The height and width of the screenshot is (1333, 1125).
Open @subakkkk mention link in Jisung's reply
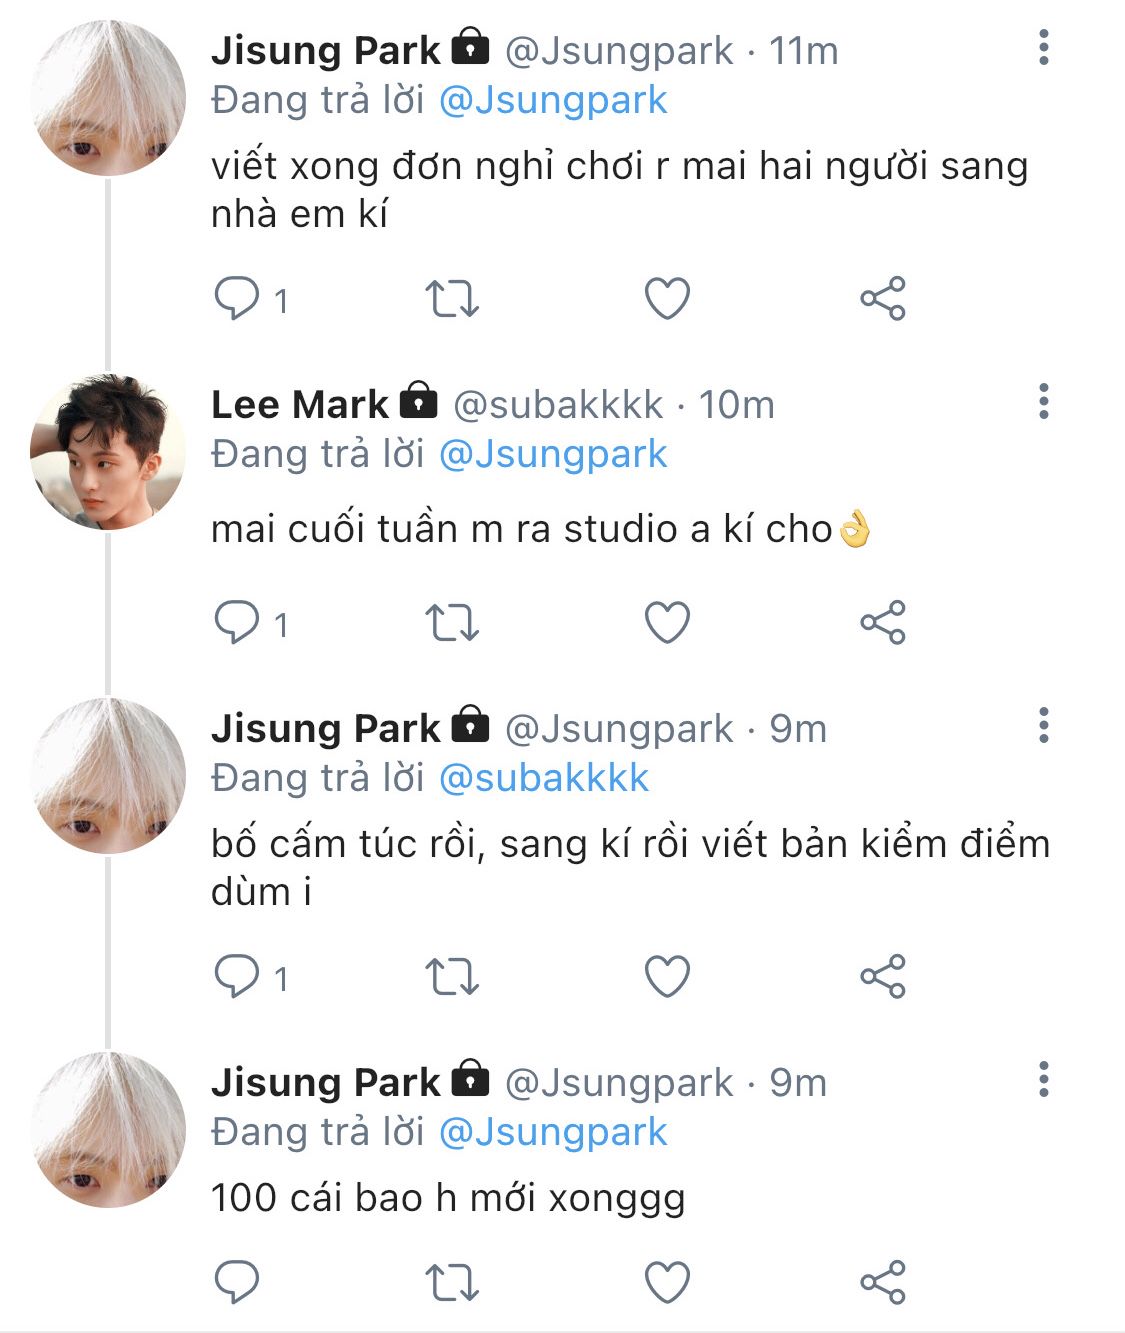[544, 778]
